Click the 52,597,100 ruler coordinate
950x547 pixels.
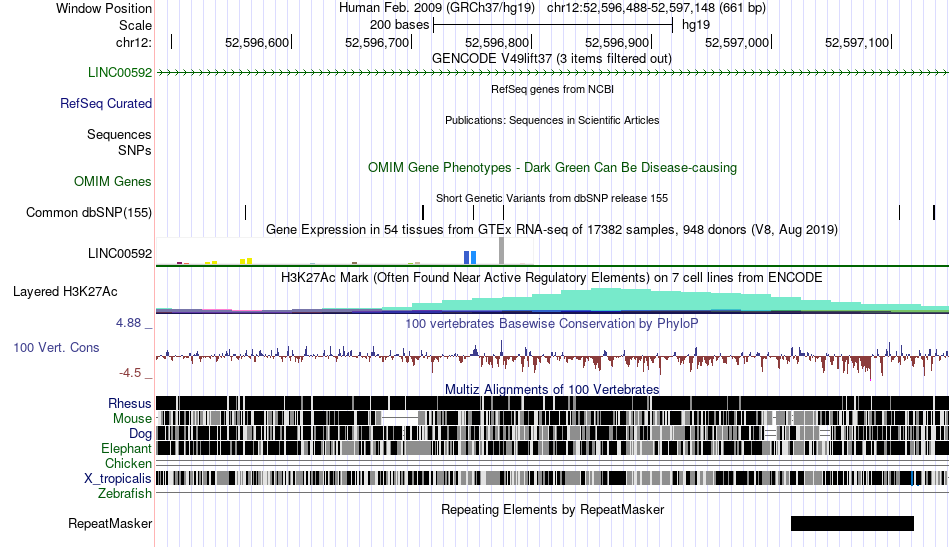(857, 42)
